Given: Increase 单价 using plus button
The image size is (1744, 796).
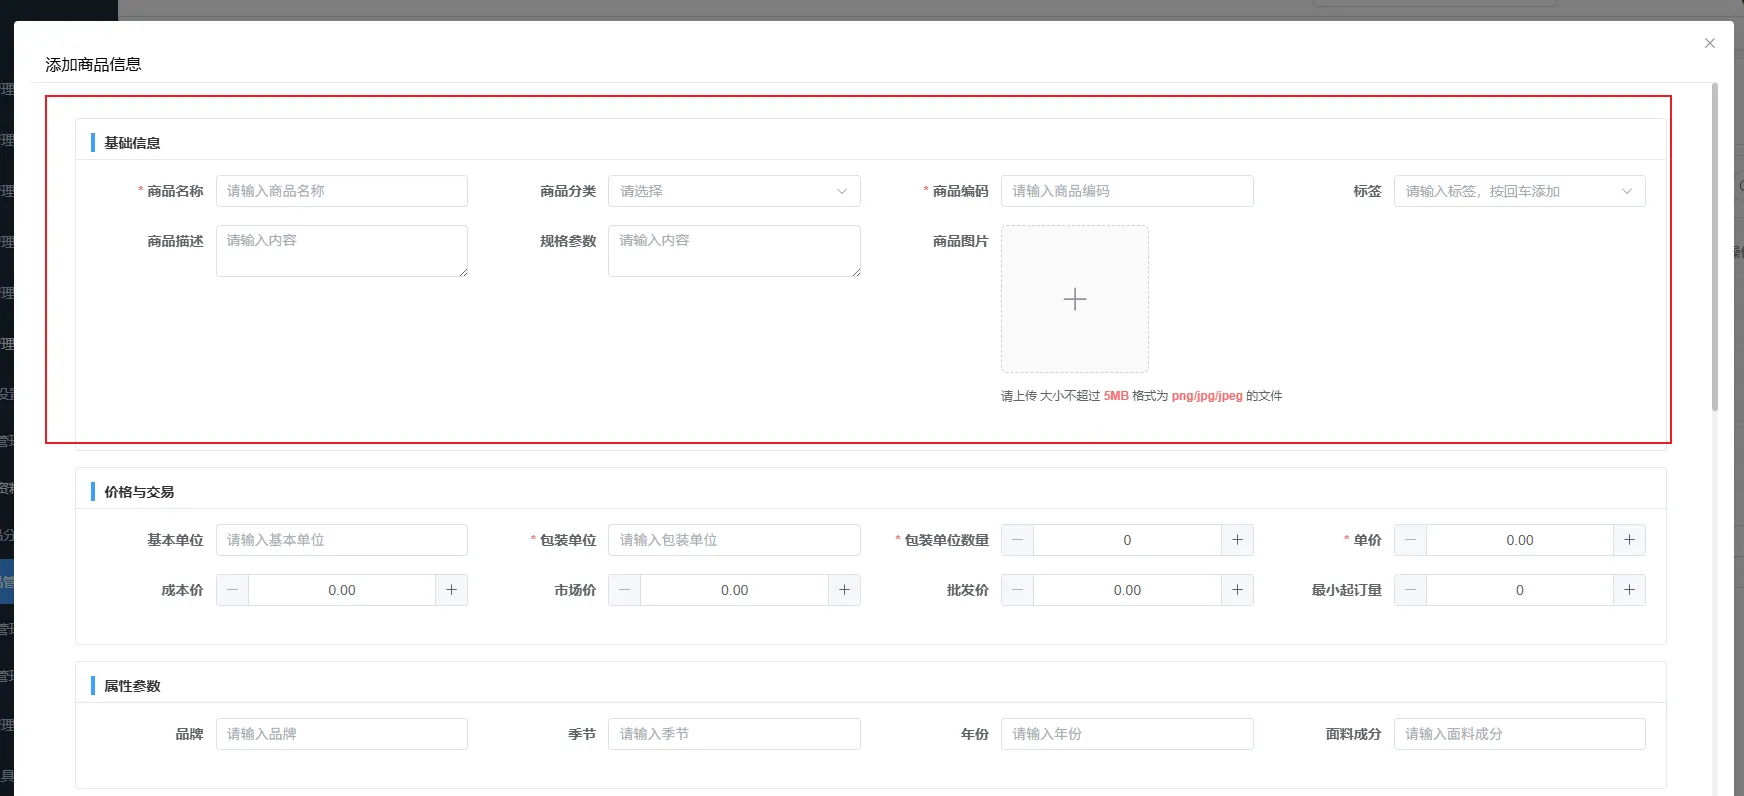Looking at the screenshot, I should click(x=1629, y=540).
